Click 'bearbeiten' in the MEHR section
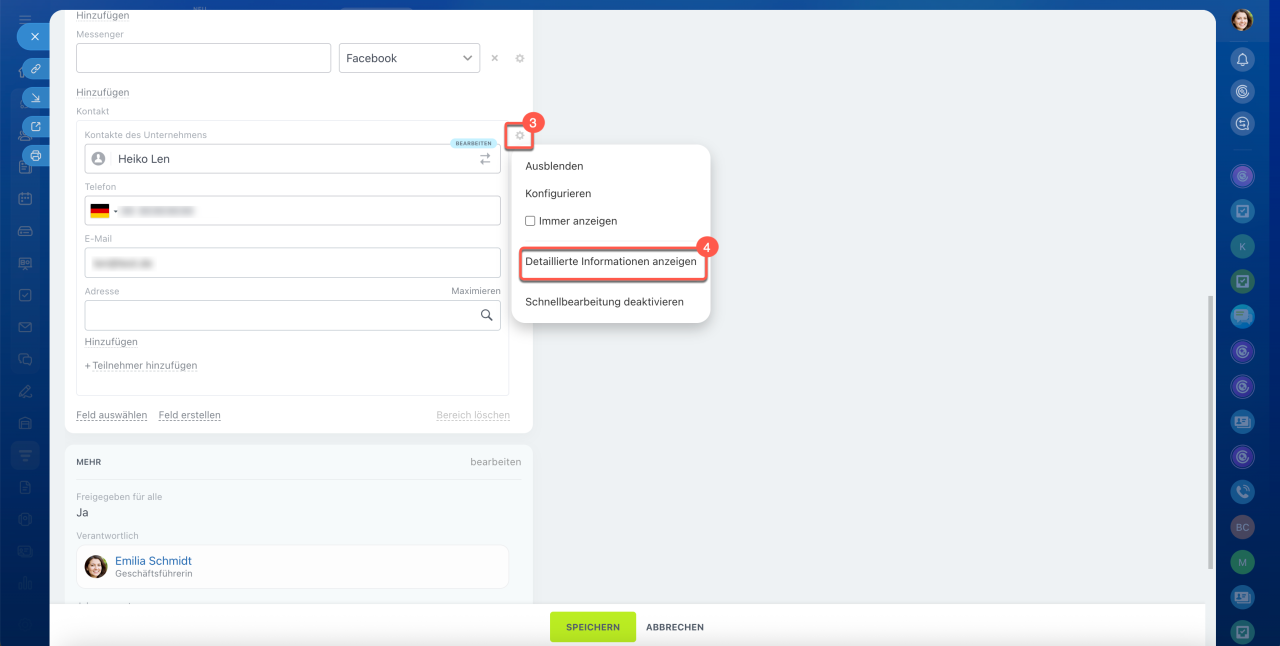1280x646 pixels. (496, 462)
